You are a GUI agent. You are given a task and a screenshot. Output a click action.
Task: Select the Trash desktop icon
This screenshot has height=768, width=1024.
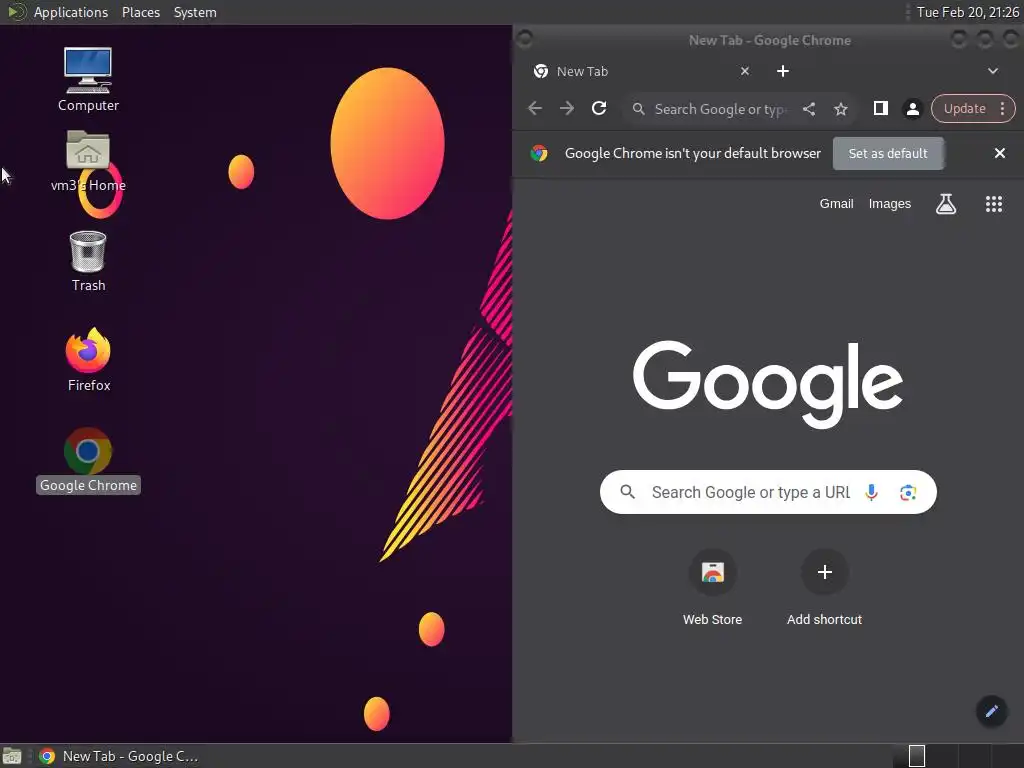click(88, 261)
